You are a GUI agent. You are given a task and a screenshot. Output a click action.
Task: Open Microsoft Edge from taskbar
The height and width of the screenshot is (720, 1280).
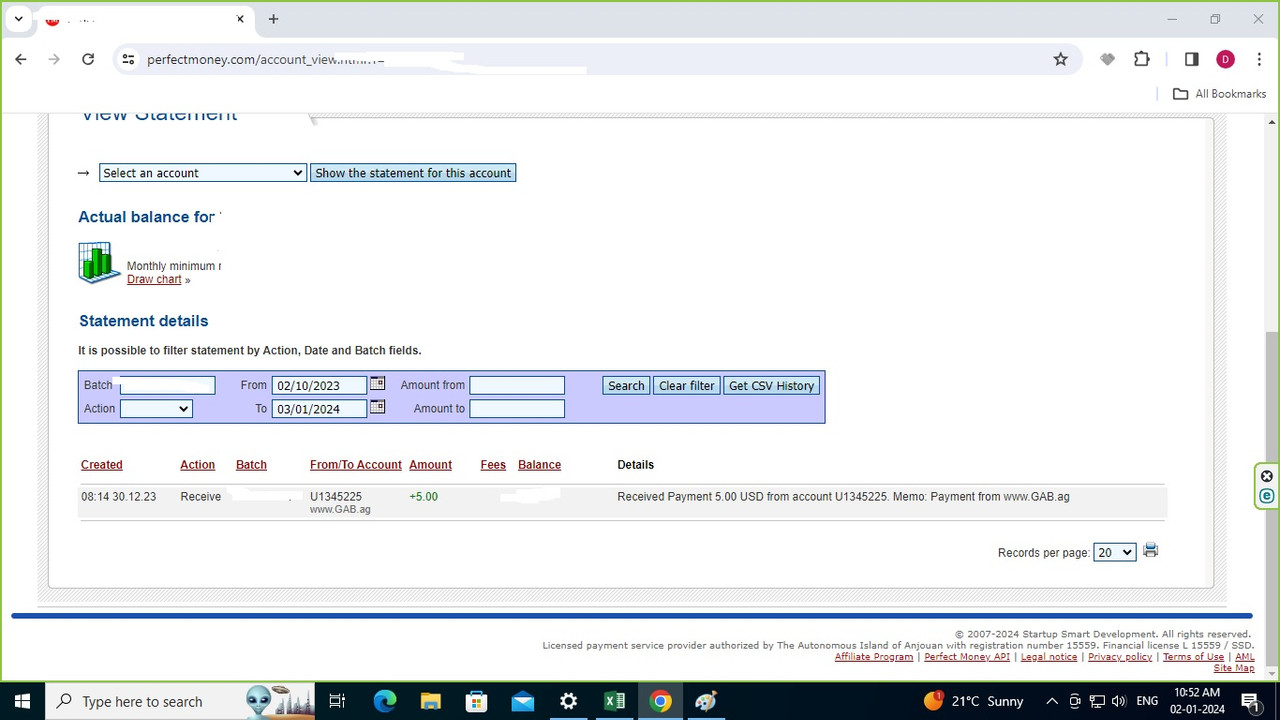pyautogui.click(x=385, y=701)
